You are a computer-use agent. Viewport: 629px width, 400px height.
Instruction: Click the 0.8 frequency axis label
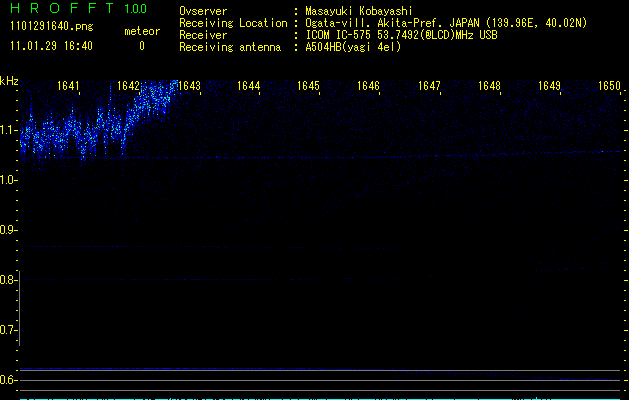(8, 280)
